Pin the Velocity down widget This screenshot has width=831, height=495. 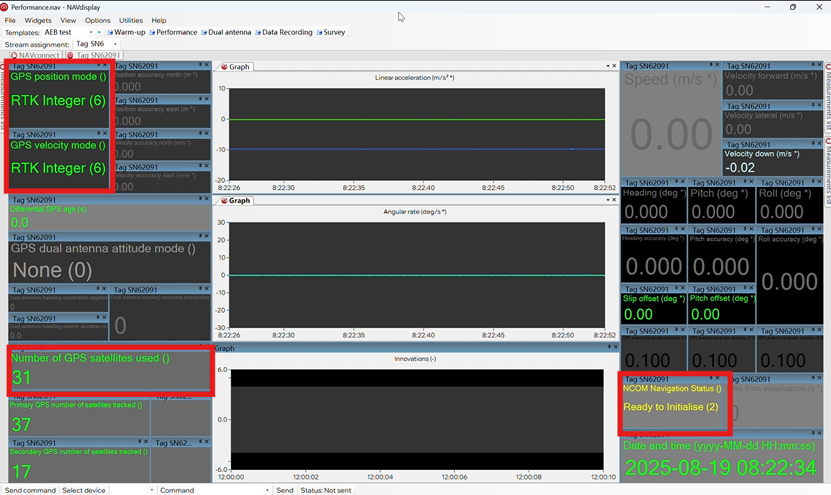pos(813,143)
